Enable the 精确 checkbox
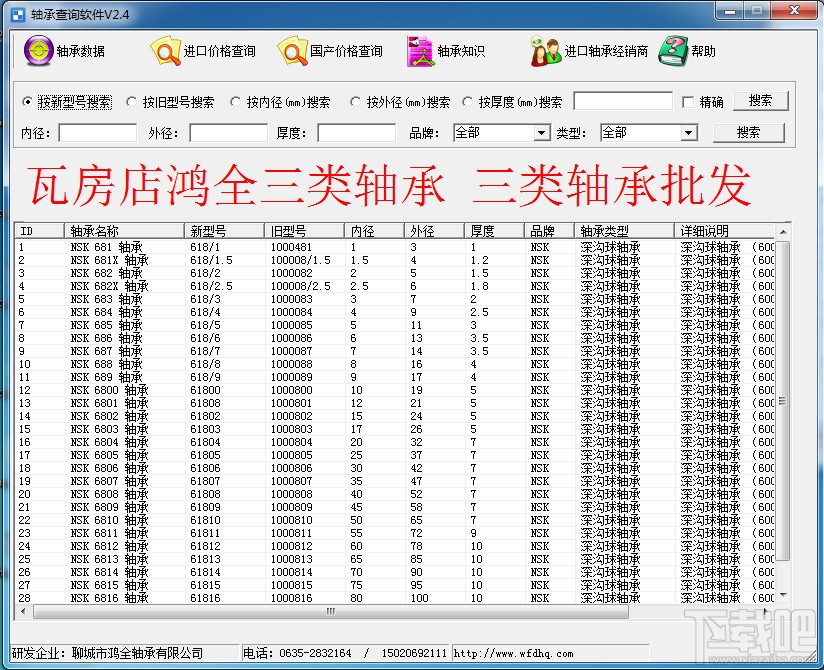Image resolution: width=824 pixels, height=670 pixels. [x=688, y=102]
